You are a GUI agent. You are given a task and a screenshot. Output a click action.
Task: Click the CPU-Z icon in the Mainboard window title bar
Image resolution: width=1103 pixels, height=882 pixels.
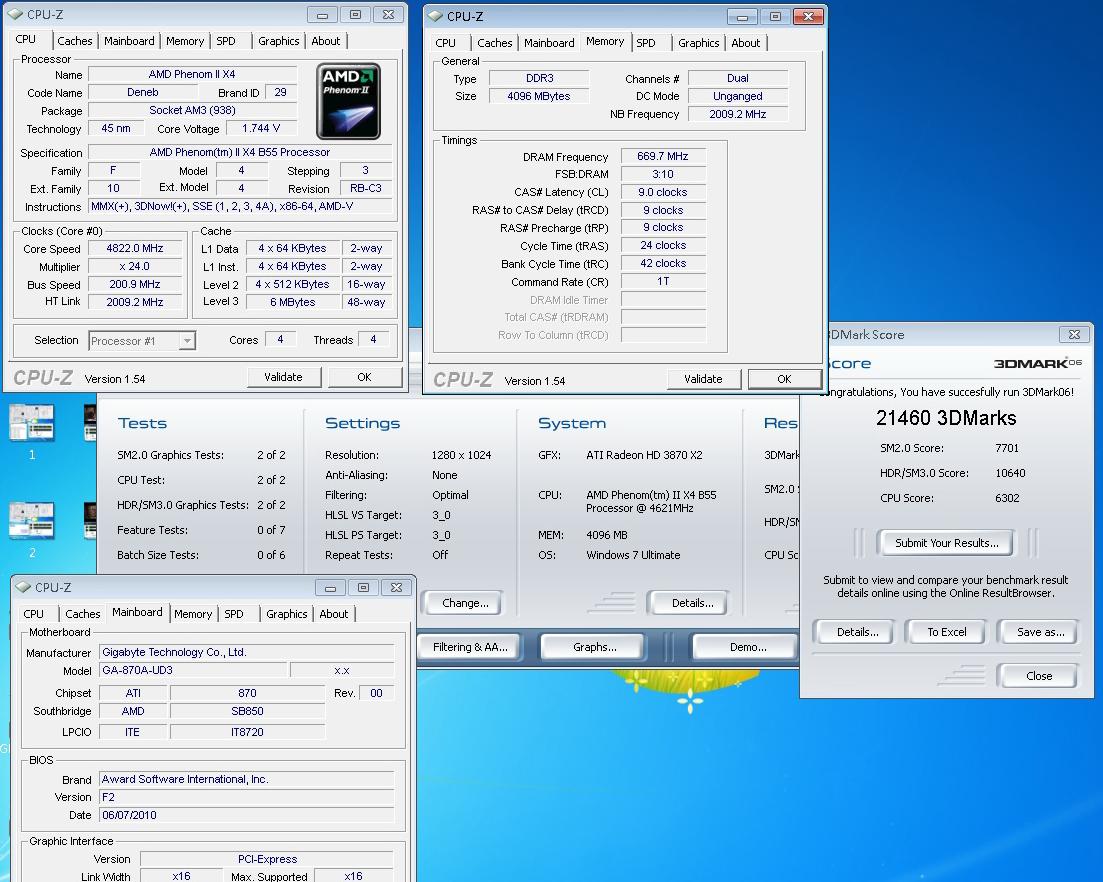(23, 587)
